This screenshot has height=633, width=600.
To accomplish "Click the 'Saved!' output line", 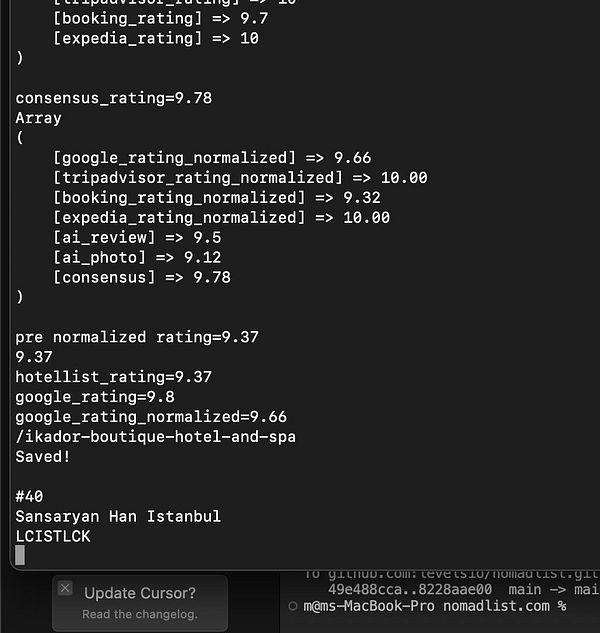I will [43, 457].
